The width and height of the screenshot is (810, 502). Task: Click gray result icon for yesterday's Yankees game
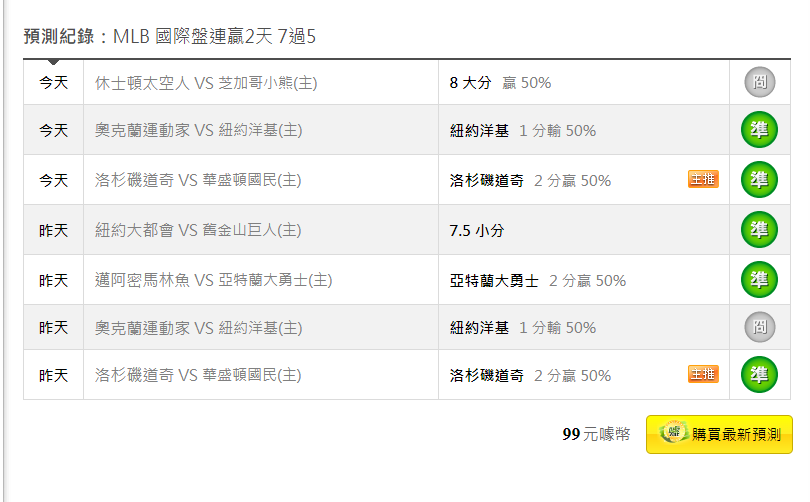[x=759, y=327]
